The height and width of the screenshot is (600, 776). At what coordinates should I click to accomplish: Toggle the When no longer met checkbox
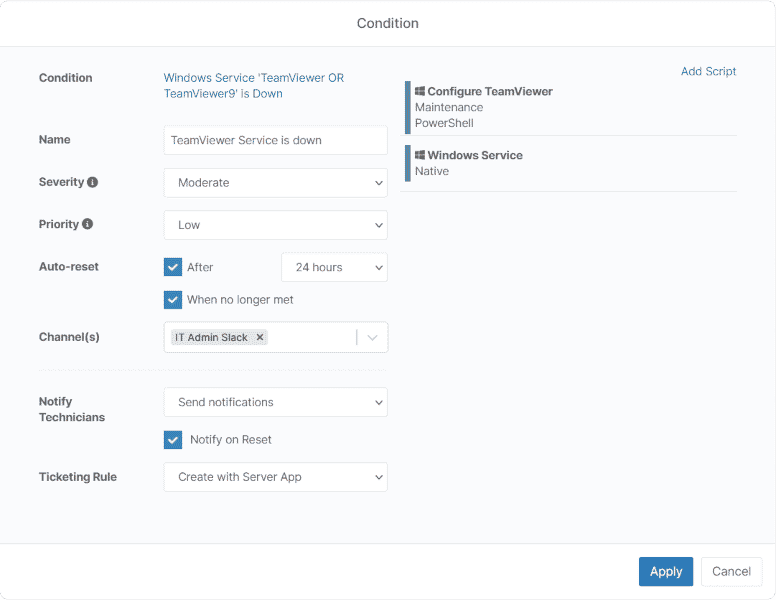point(173,300)
